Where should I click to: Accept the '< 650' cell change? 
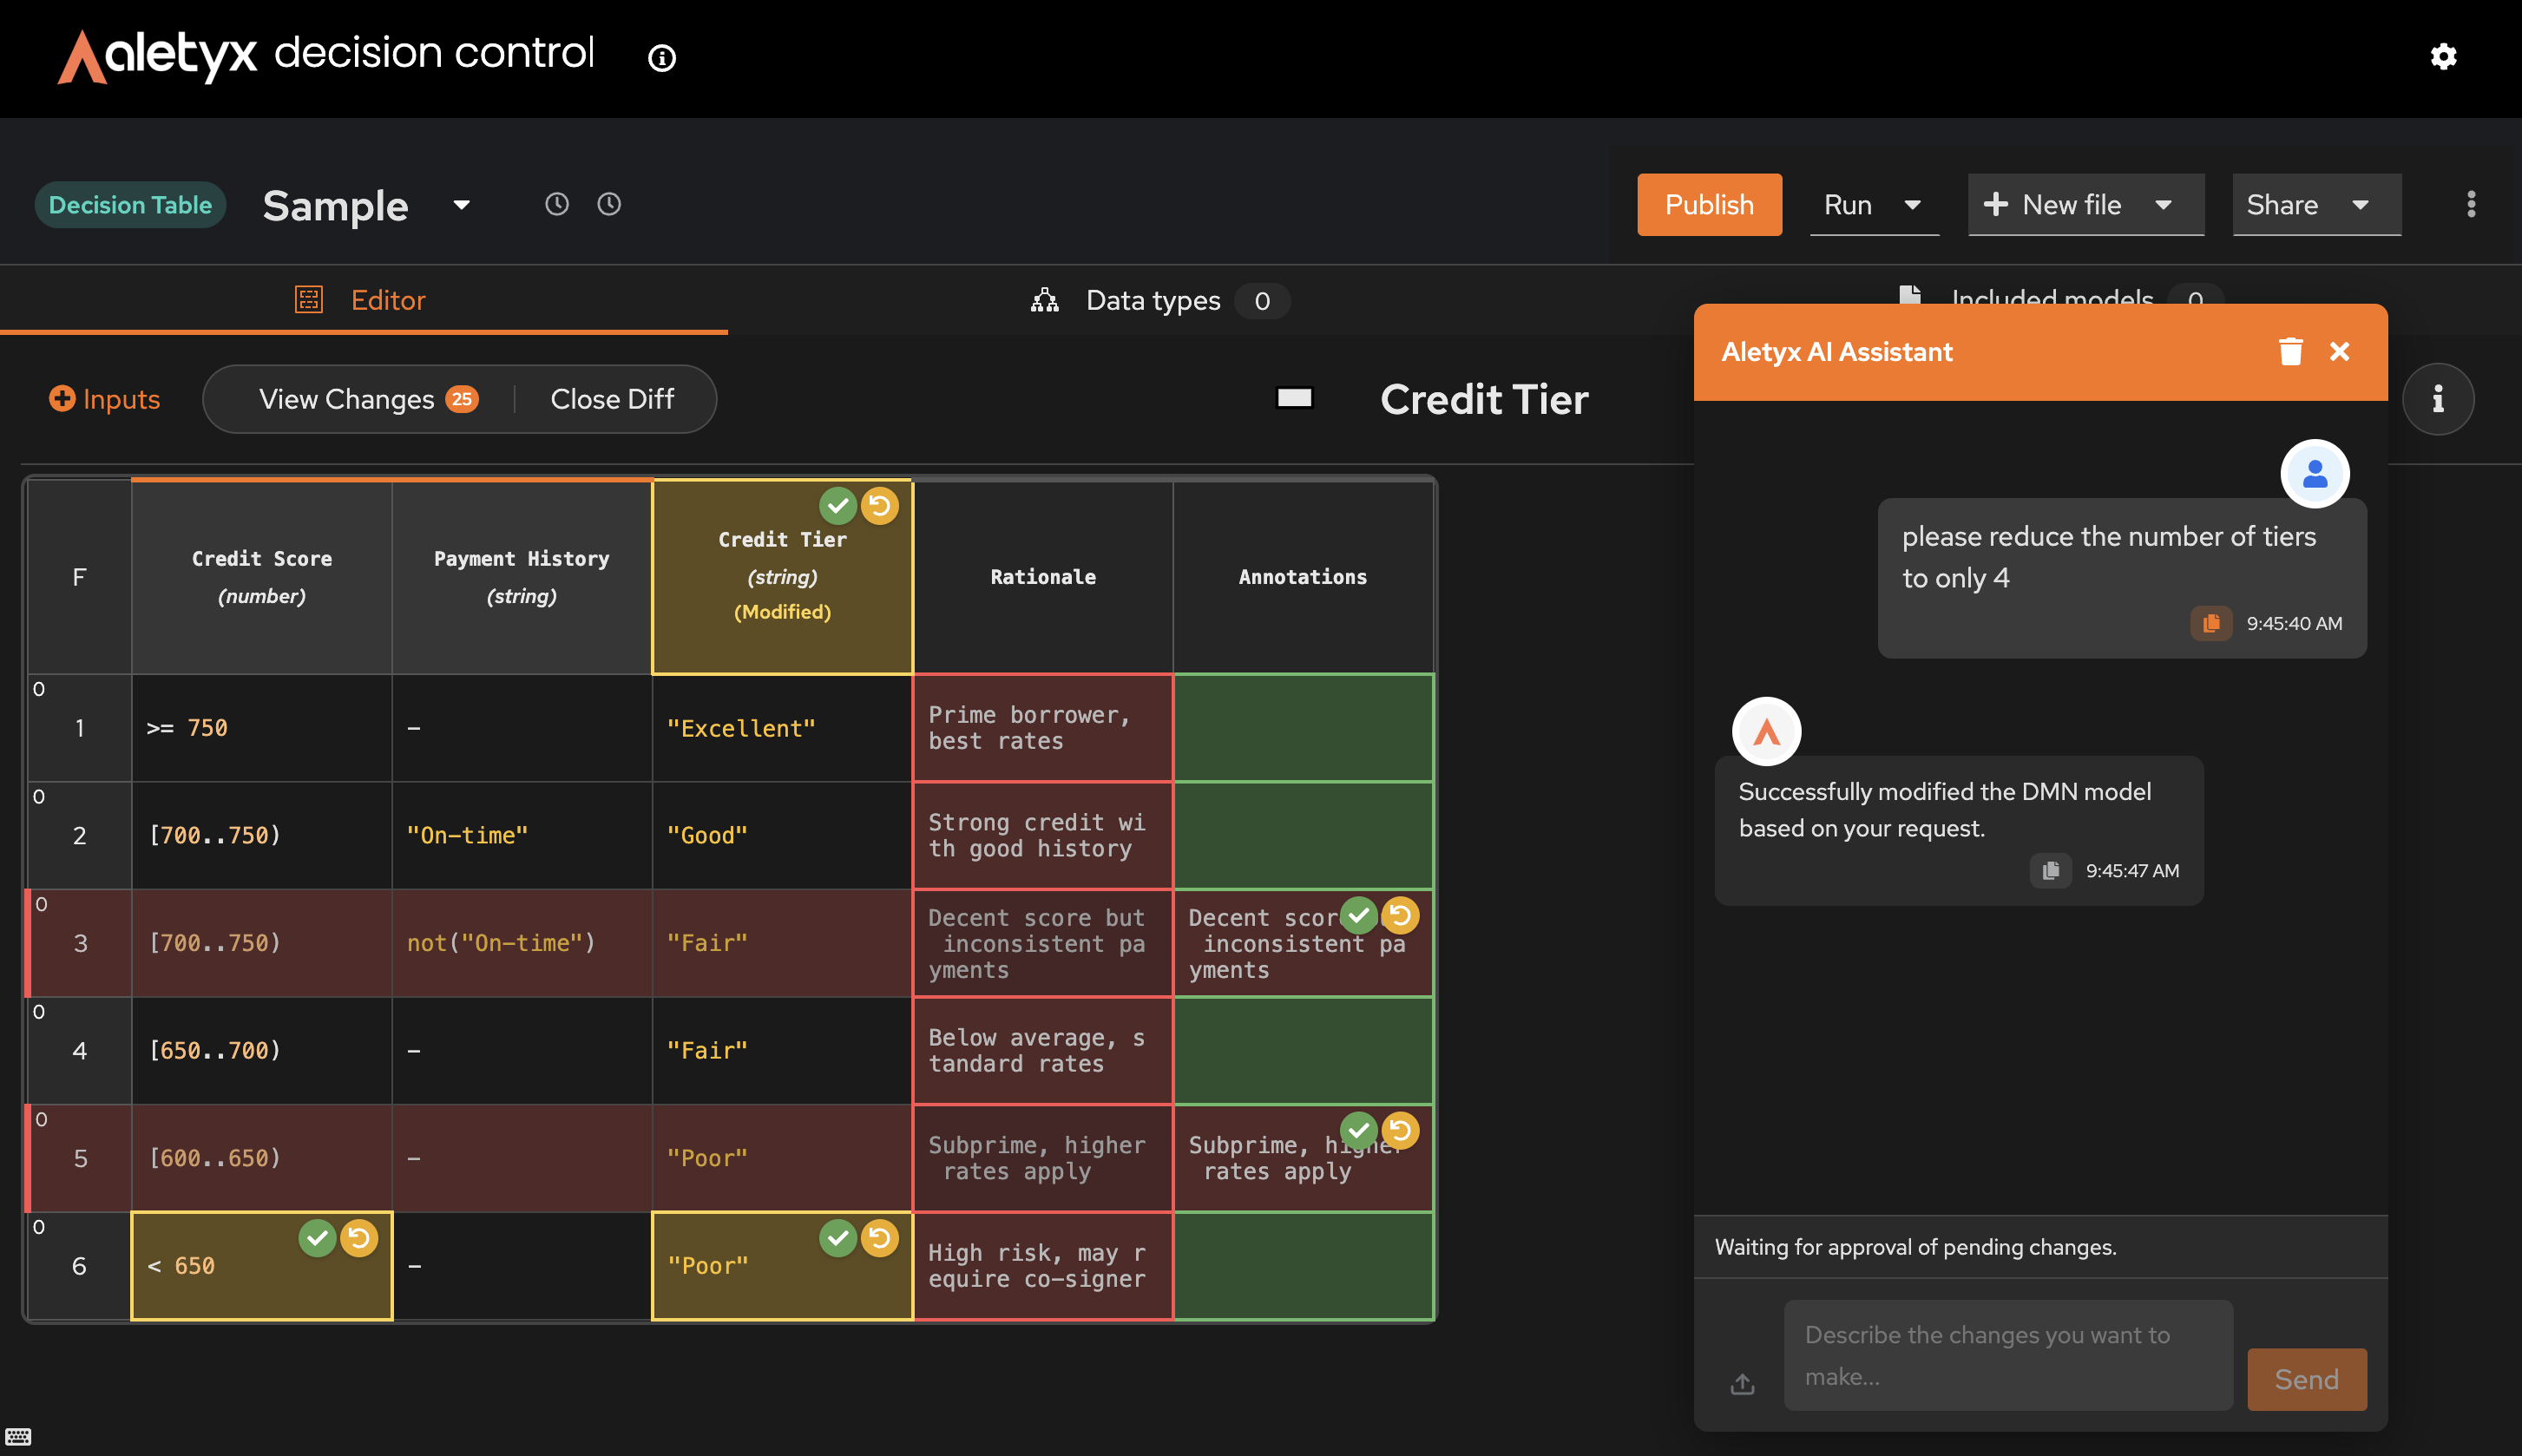[317, 1238]
